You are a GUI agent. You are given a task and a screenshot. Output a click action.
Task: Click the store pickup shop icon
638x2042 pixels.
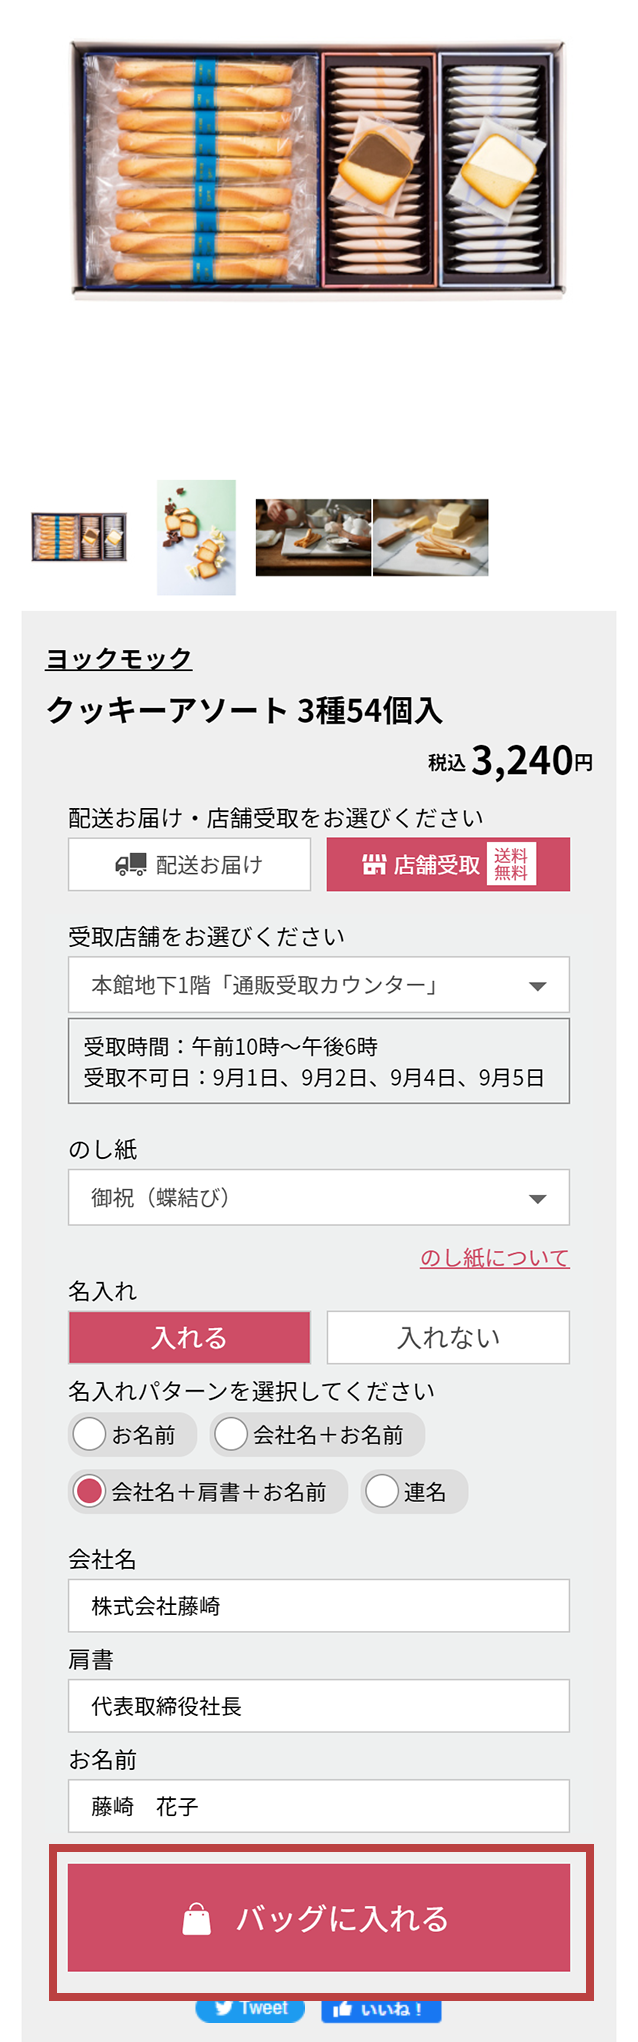click(374, 865)
